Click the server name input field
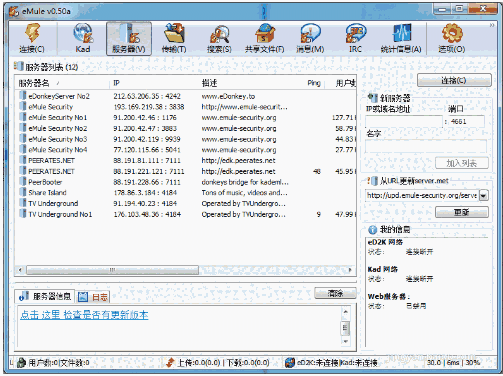Viewport: 503px width, 376px height. (426, 146)
